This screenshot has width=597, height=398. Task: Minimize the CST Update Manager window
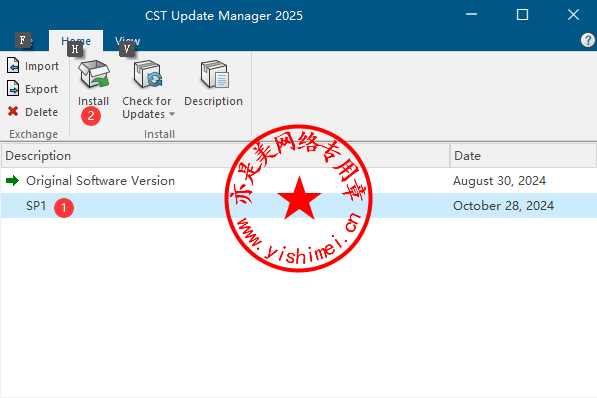[x=471, y=14]
